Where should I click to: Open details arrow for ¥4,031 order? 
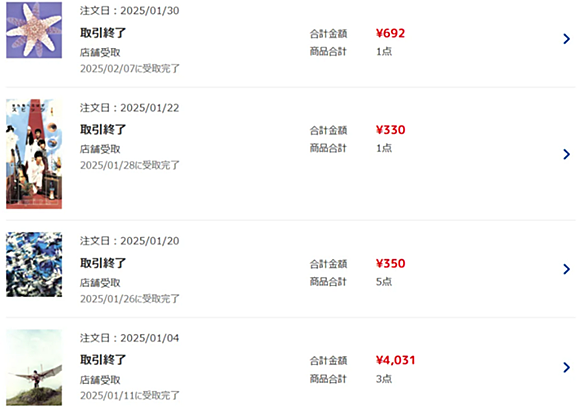(x=567, y=367)
